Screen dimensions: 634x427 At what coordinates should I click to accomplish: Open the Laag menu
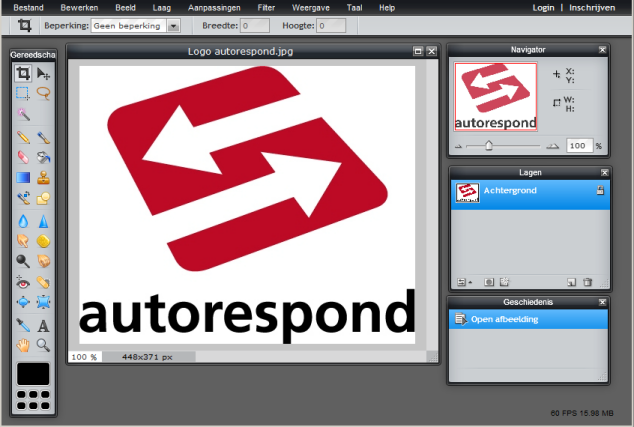pyautogui.click(x=162, y=8)
